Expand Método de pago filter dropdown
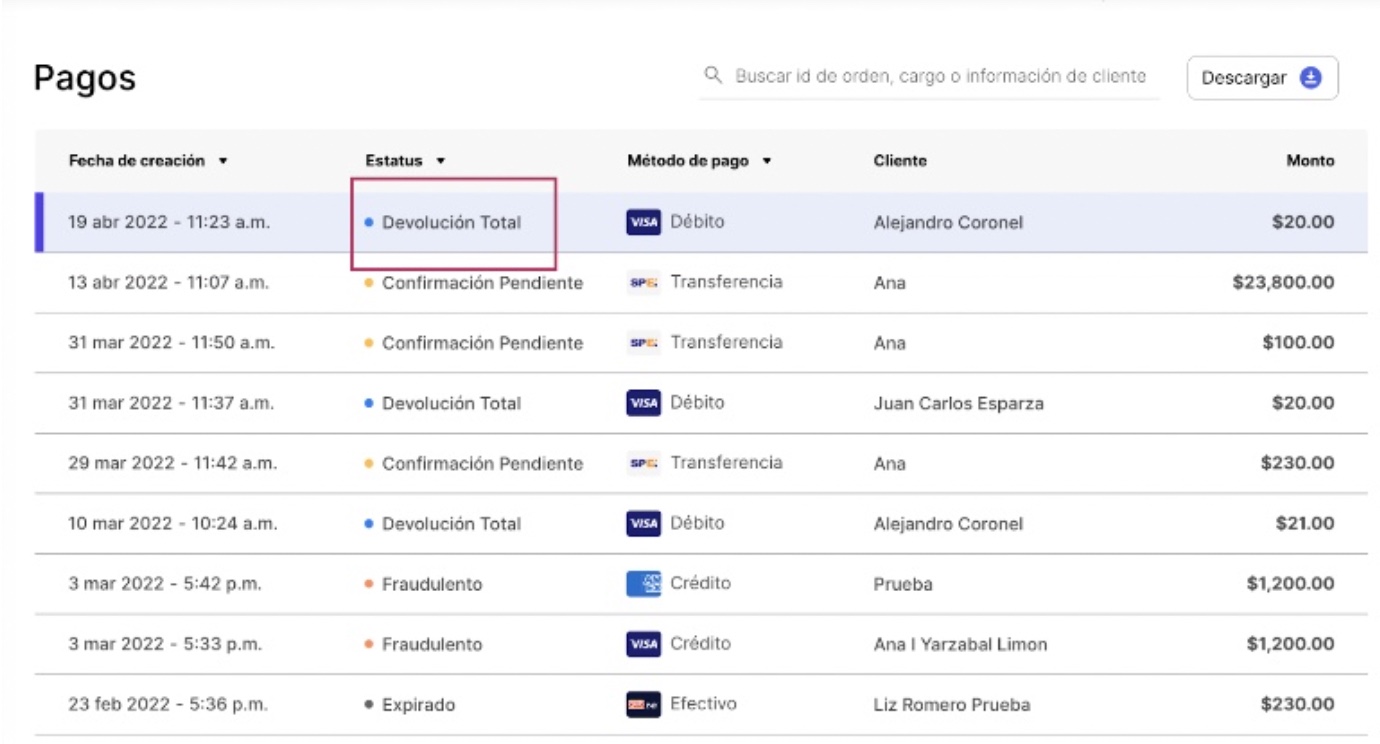Image resolution: width=1380 pixels, height=744 pixels. pyautogui.click(x=767, y=161)
